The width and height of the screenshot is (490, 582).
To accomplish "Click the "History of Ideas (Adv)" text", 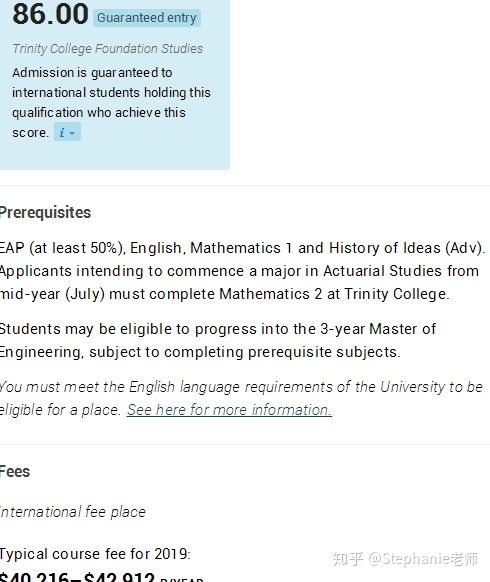I will tap(406, 248).
